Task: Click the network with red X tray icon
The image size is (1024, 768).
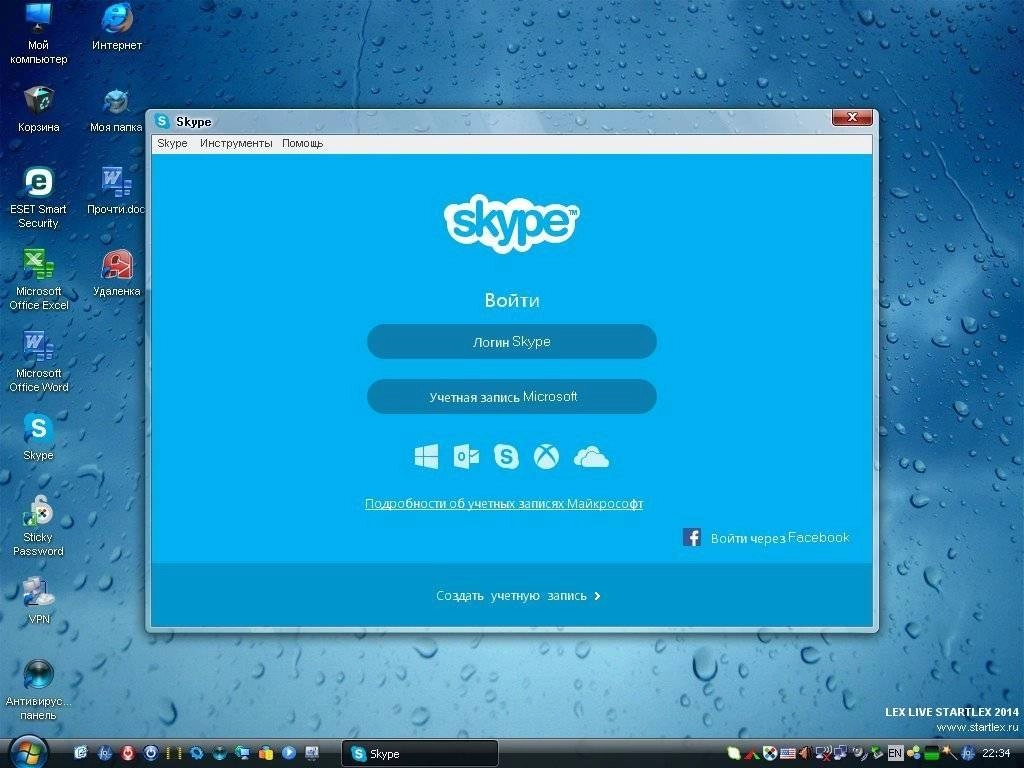Action: click(x=824, y=753)
